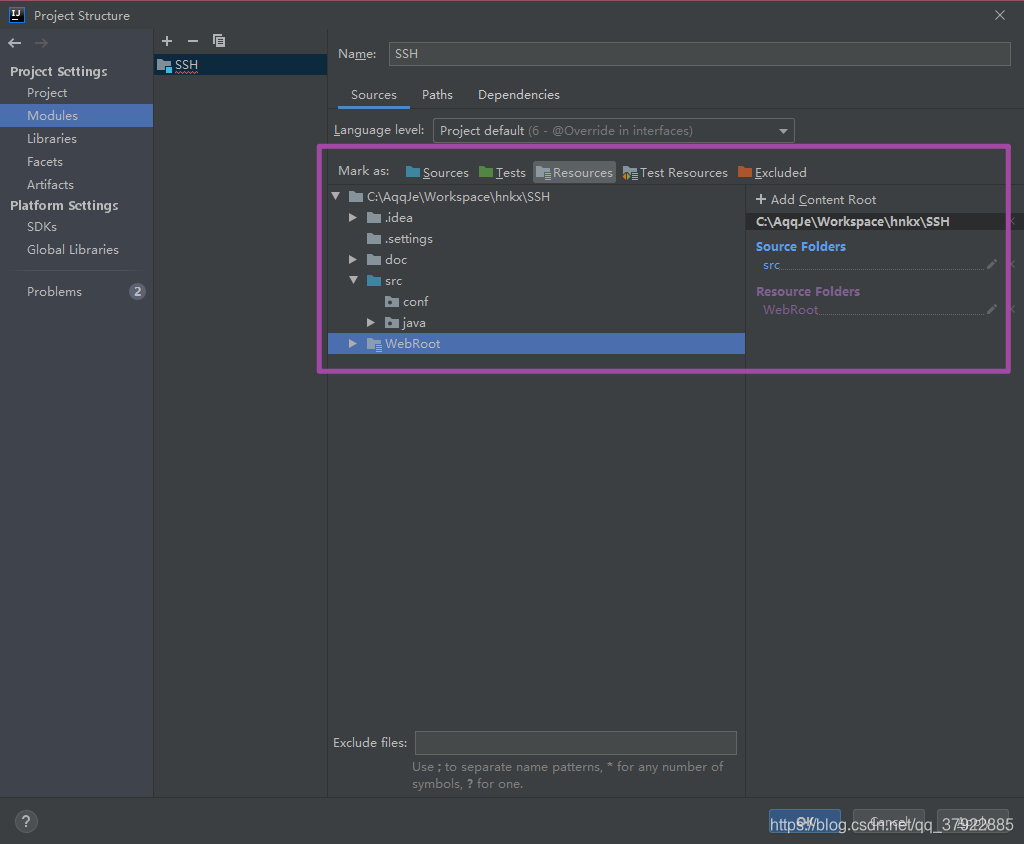
Task: Copy the selected module icon
Action: pyautogui.click(x=219, y=41)
